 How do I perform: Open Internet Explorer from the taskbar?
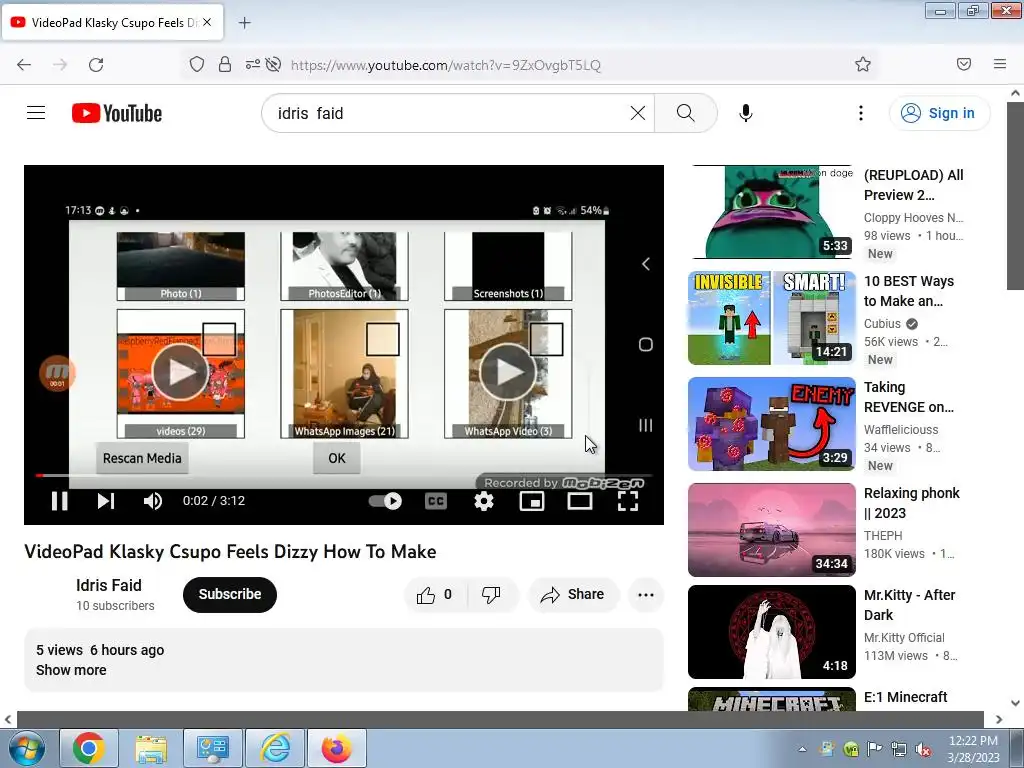click(276, 748)
